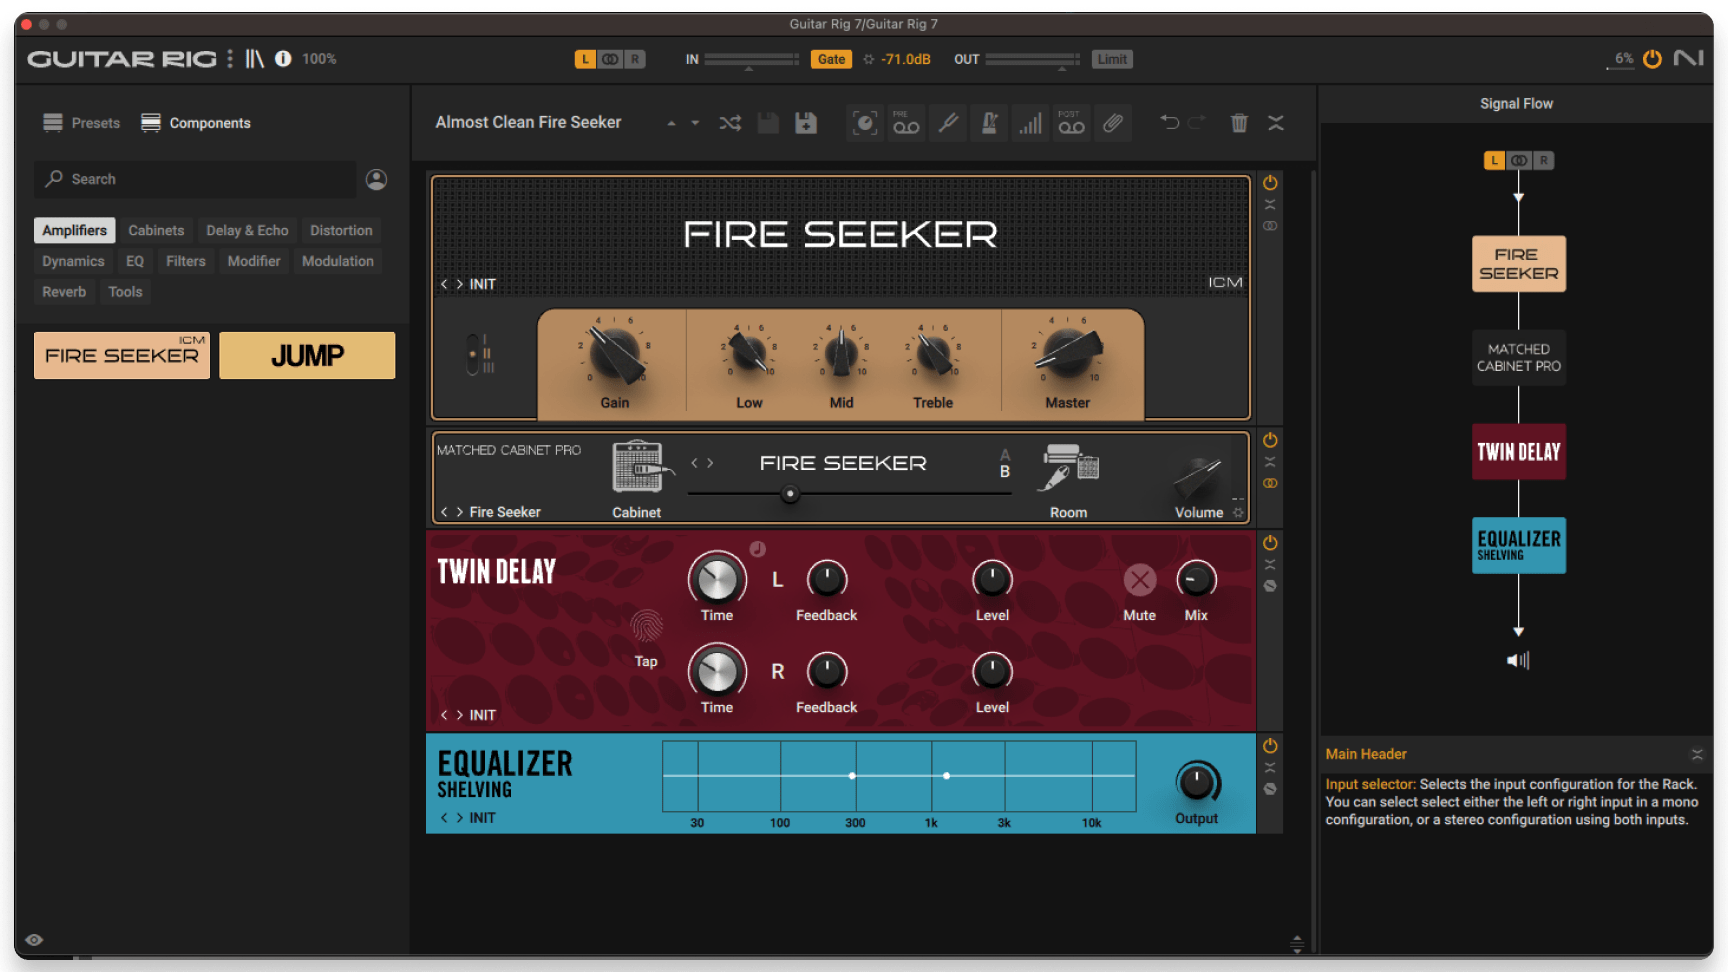
Task: Switch to the Presets tab
Action: point(82,123)
